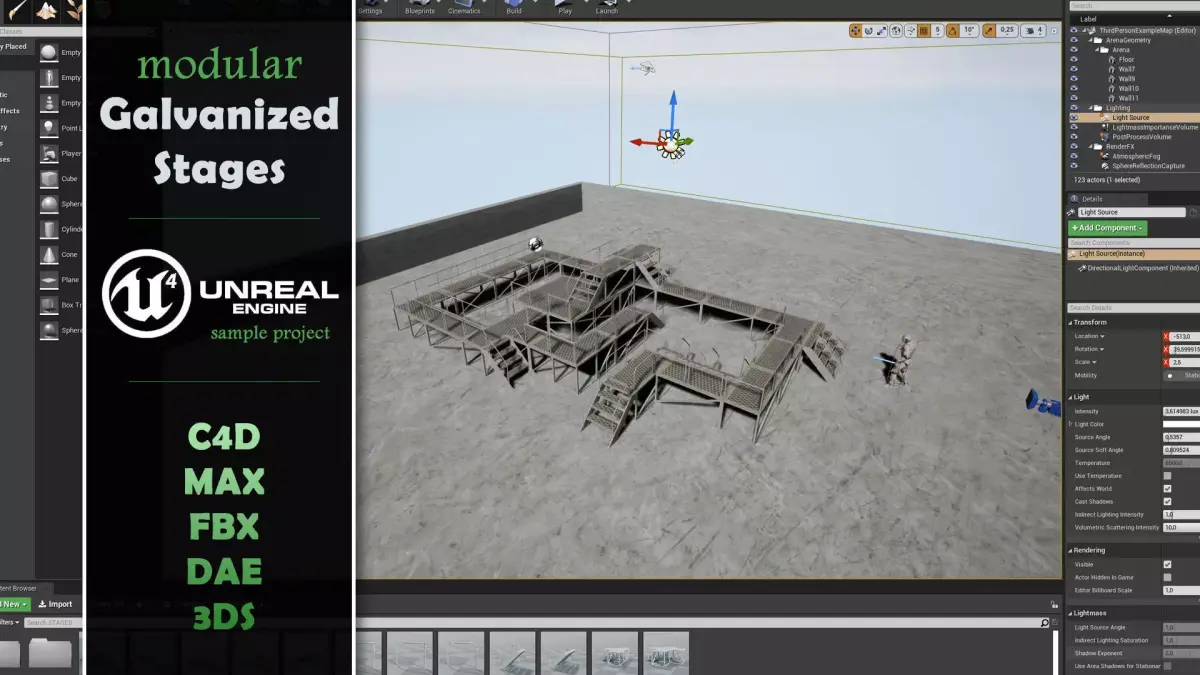This screenshot has width=1200, height=675.
Task: Select the rotate gizmo mode icon
Action: [869, 31]
